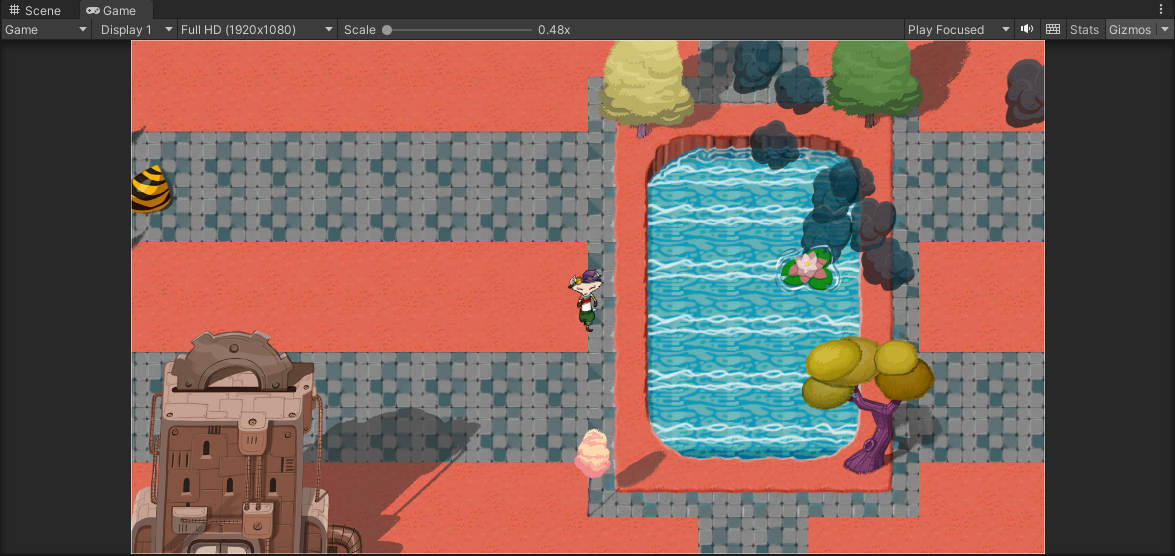Click the pink lotus flower on the pond
Screen dimensions: 1175x556
click(x=807, y=270)
